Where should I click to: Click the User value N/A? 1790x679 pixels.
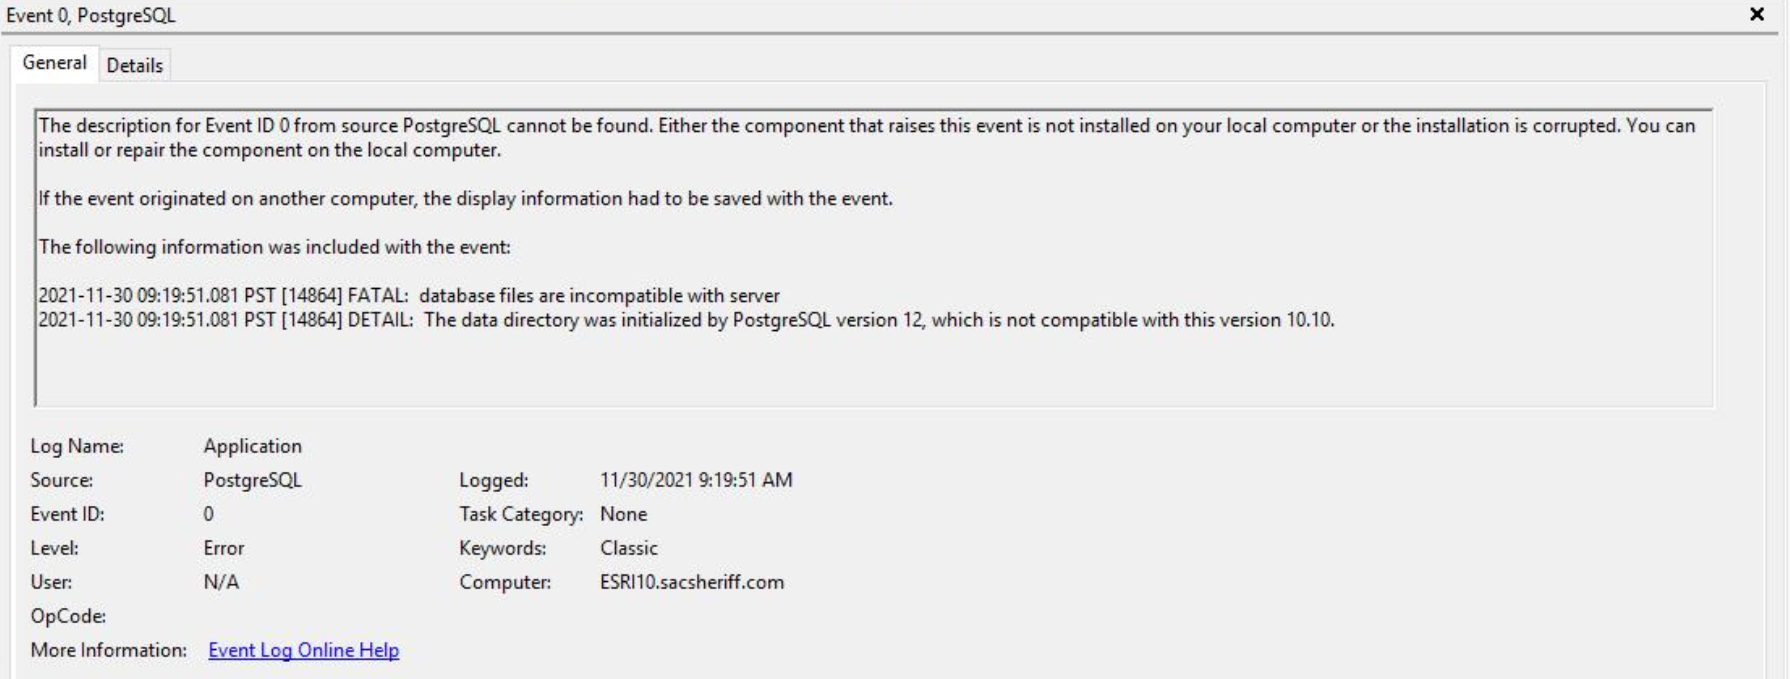221,582
